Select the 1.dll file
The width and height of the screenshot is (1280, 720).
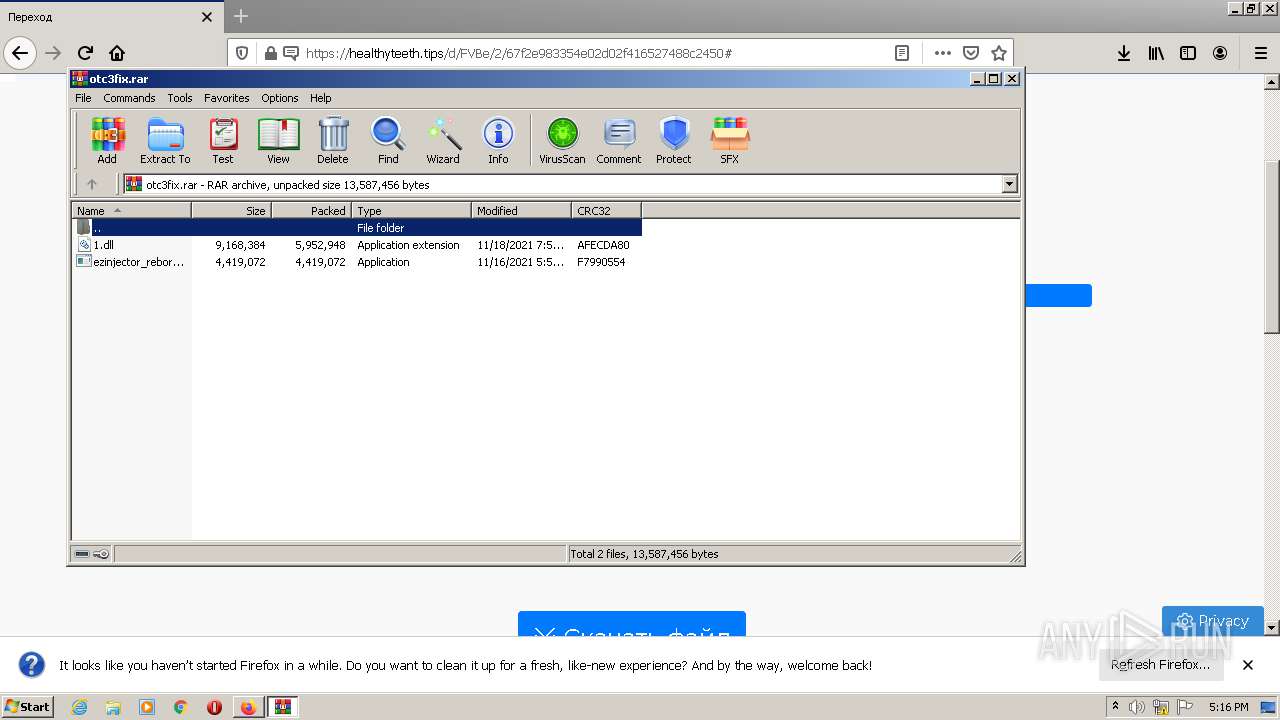[x=357, y=245]
